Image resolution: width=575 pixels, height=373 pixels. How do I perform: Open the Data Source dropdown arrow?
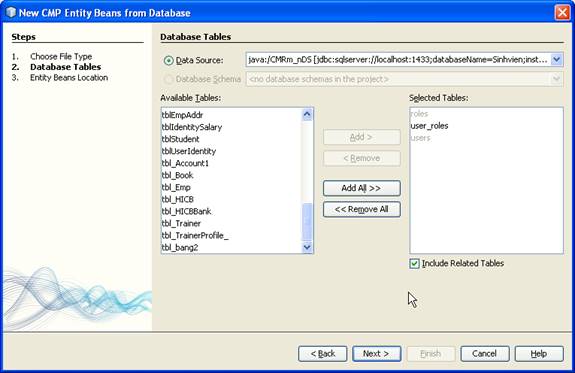[x=556, y=59]
